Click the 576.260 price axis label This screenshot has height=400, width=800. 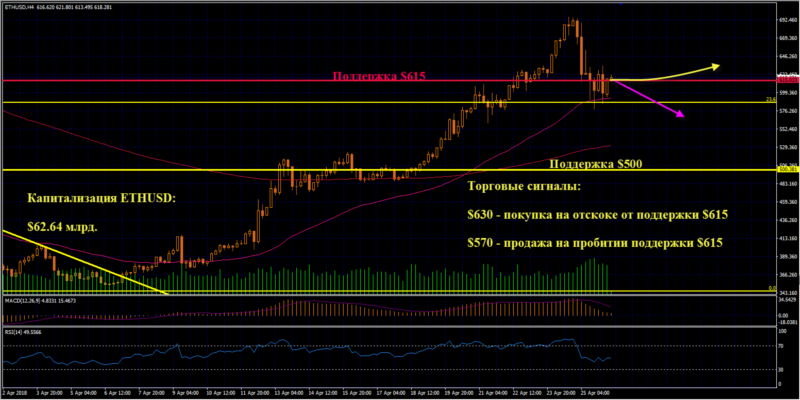[x=787, y=111]
